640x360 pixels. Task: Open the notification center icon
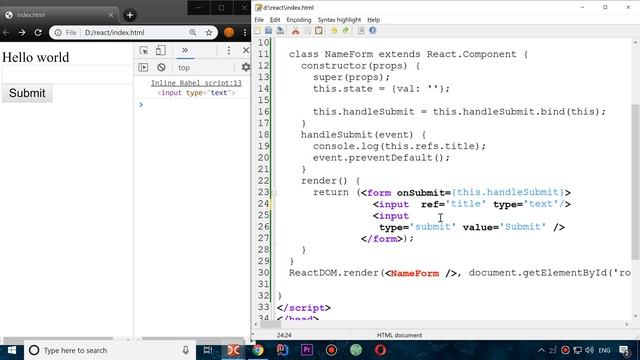(x=624, y=350)
